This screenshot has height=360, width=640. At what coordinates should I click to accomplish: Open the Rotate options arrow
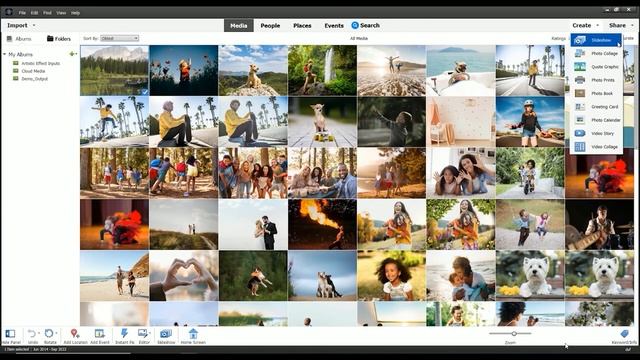pyautogui.click(x=56, y=333)
